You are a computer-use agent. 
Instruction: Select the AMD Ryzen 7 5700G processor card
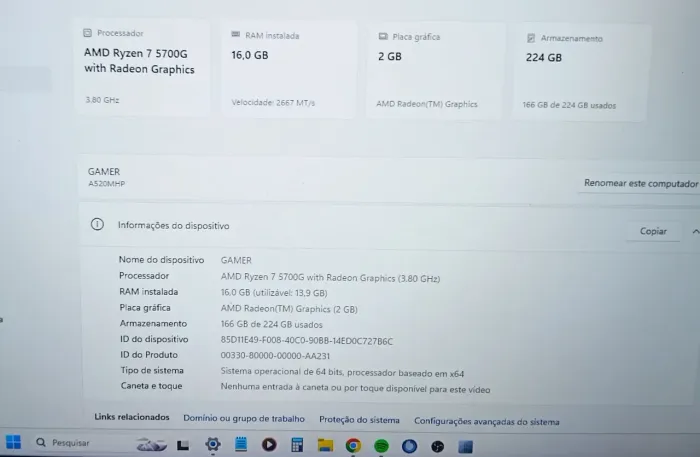click(x=142, y=67)
